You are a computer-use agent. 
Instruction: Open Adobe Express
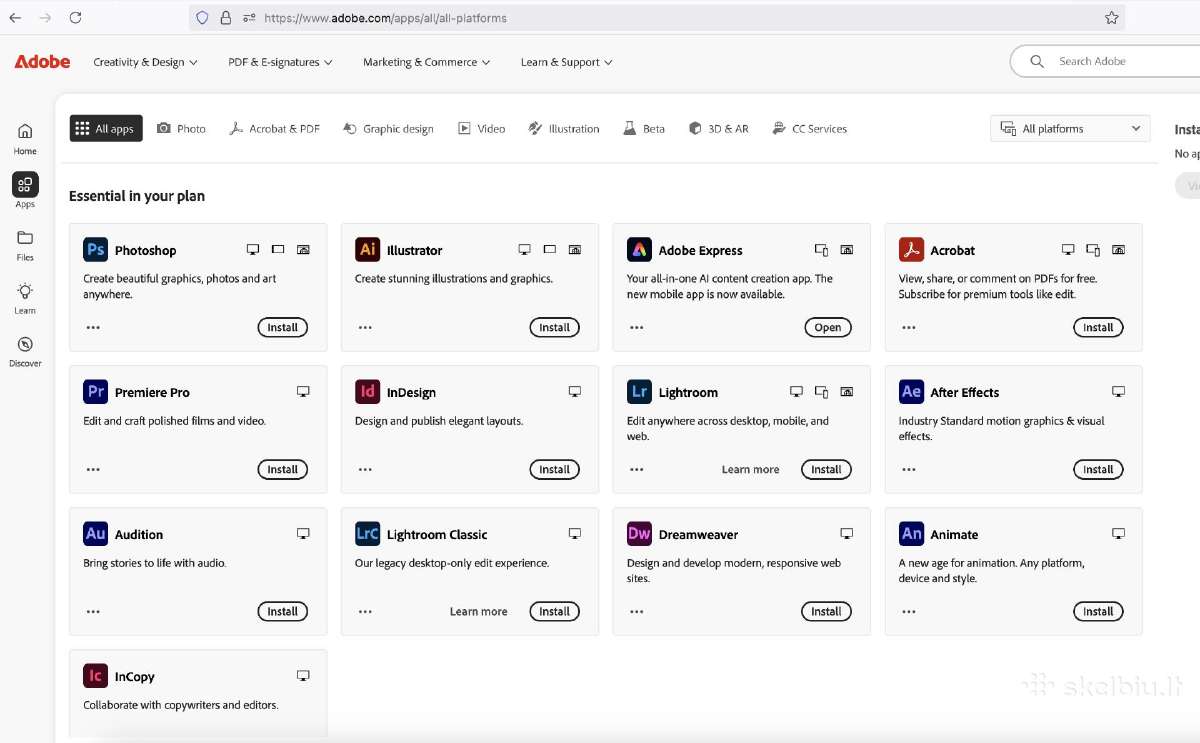pos(828,327)
